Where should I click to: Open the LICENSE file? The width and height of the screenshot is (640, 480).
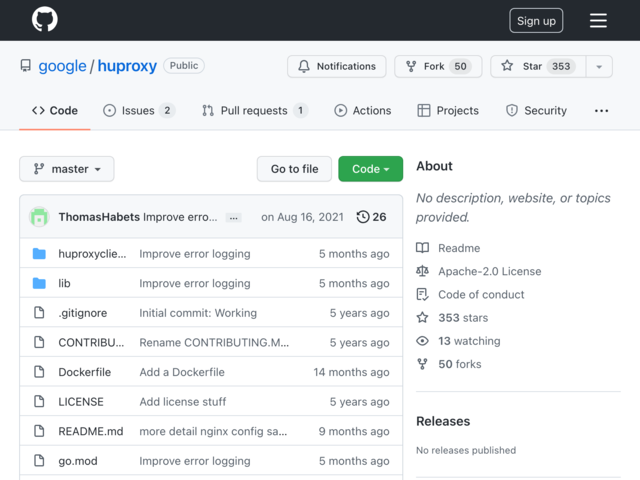pos(81,401)
